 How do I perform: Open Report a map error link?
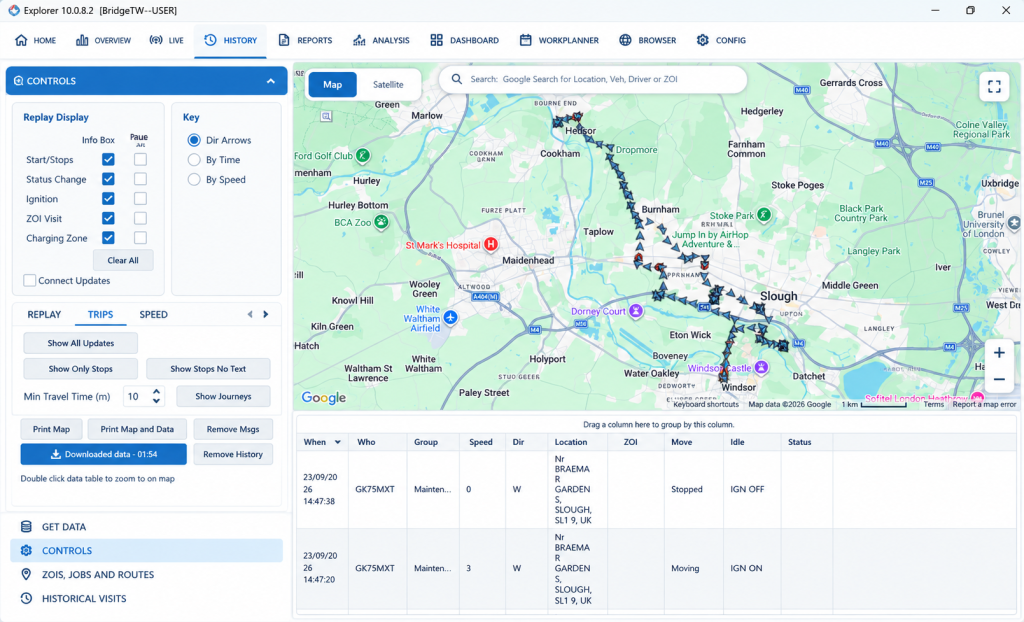click(x=984, y=404)
